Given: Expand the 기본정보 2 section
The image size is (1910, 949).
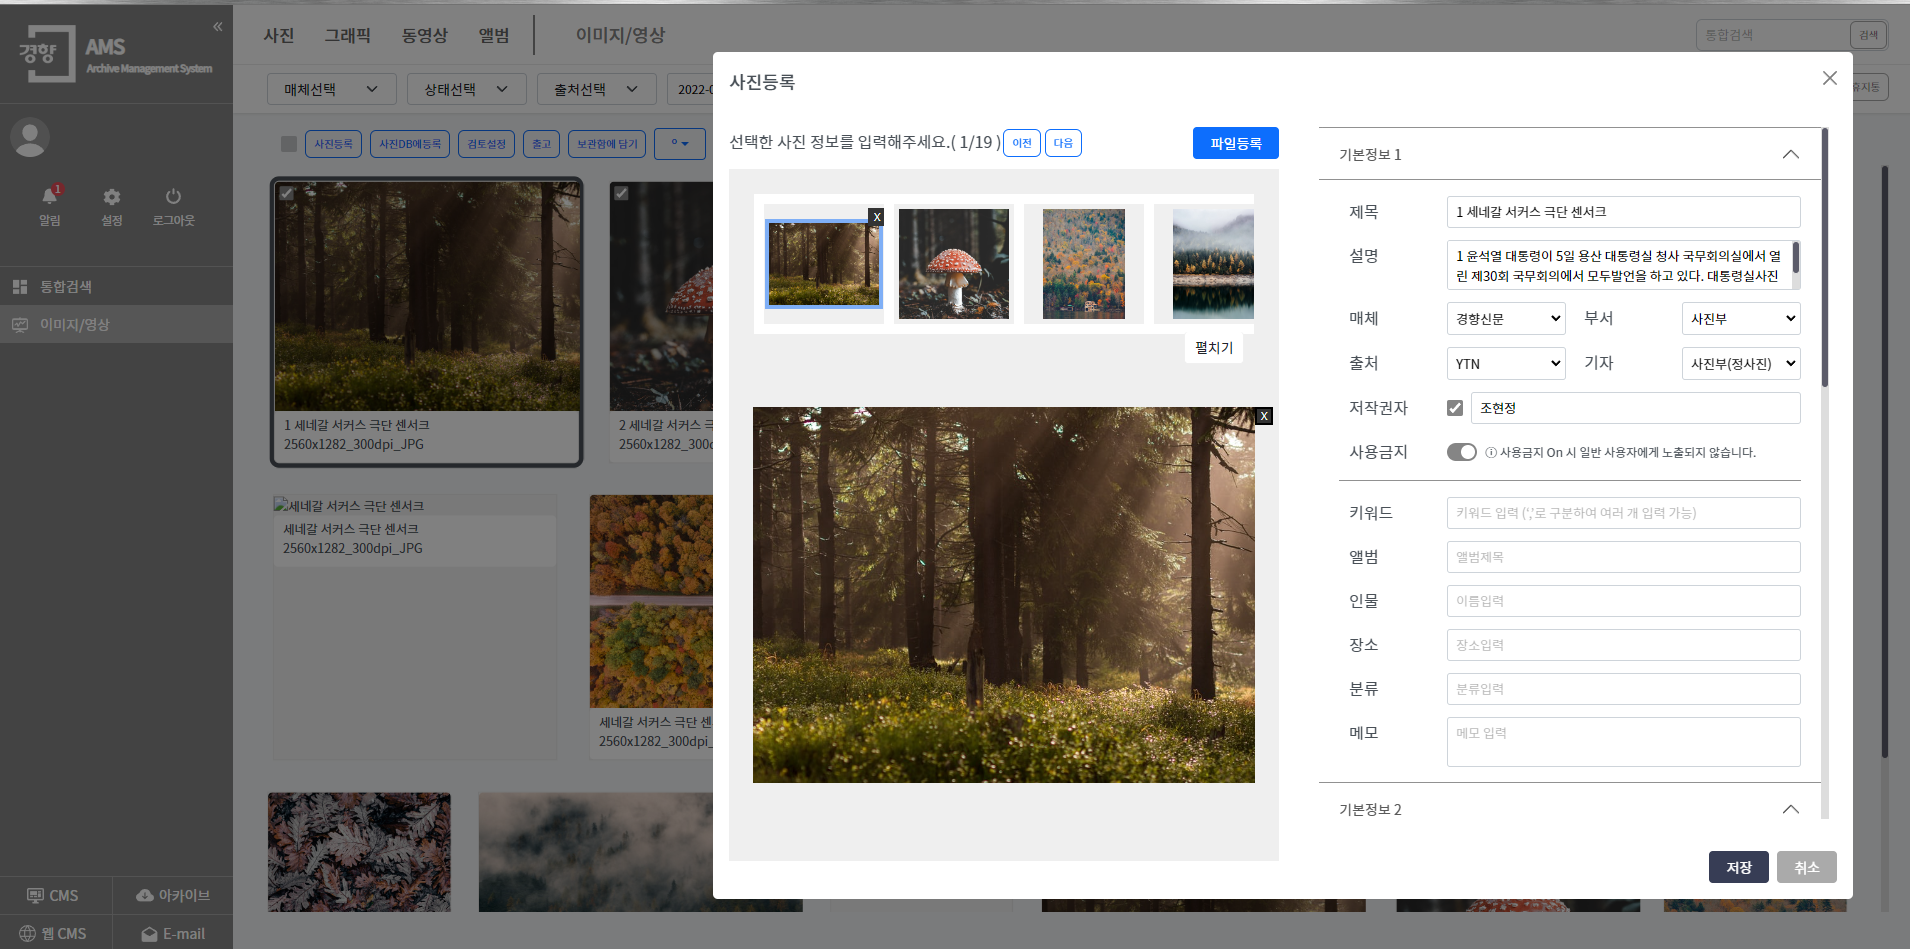Looking at the screenshot, I should coord(1791,809).
